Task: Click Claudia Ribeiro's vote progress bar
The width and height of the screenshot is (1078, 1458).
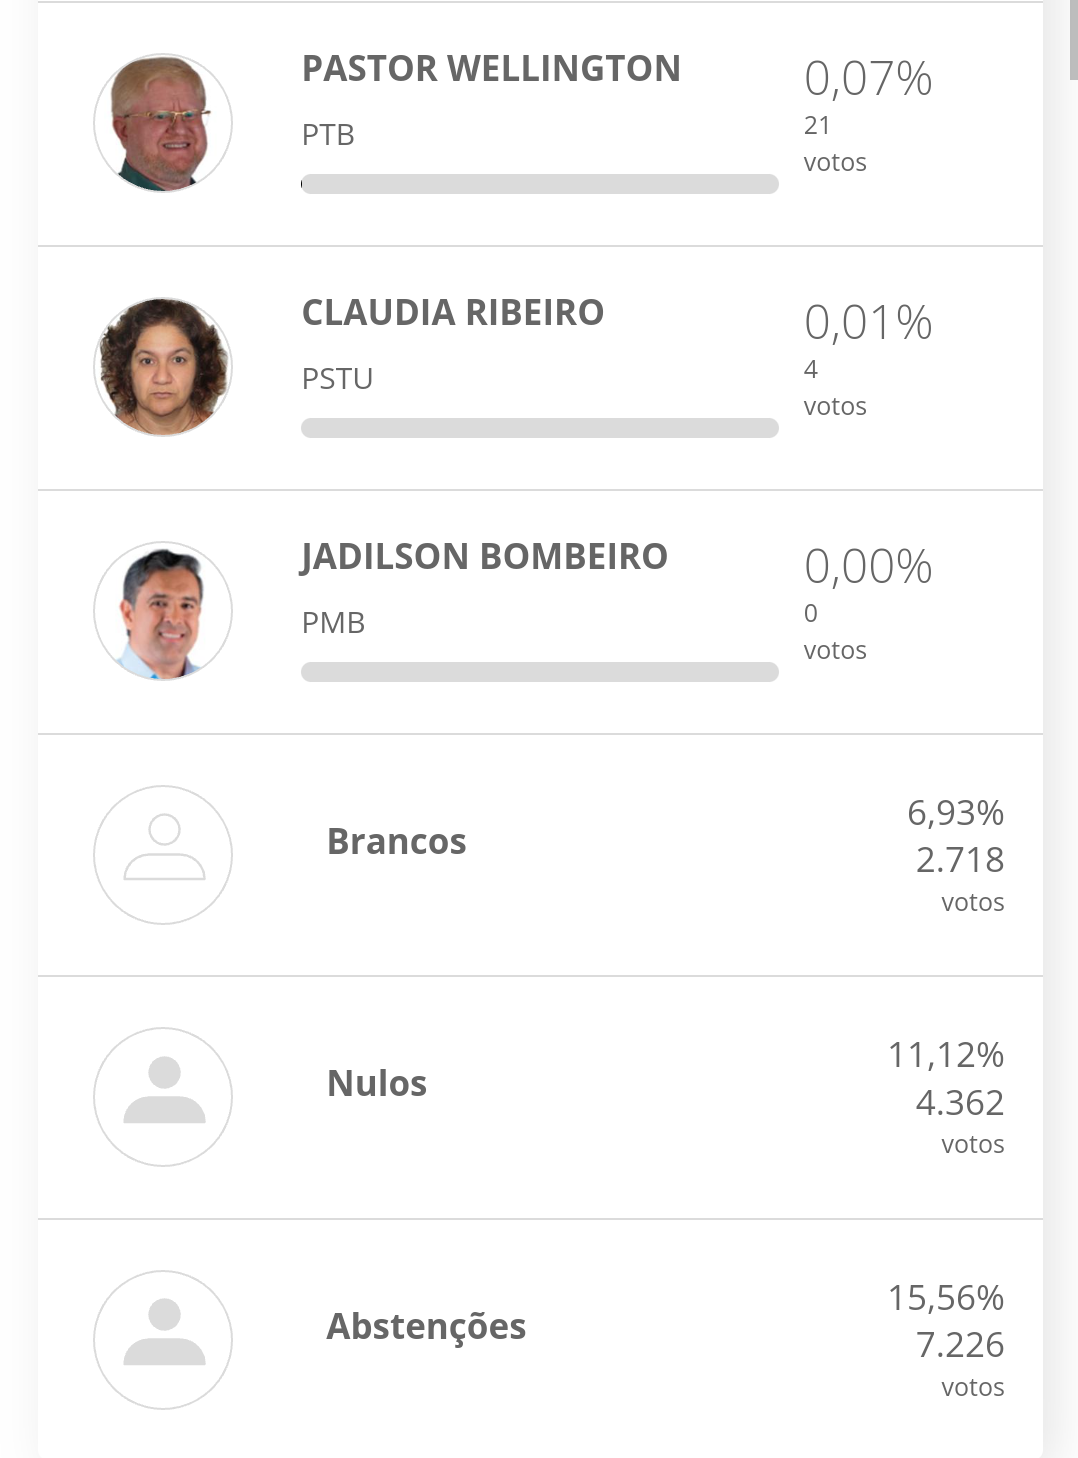Action: [x=540, y=428]
